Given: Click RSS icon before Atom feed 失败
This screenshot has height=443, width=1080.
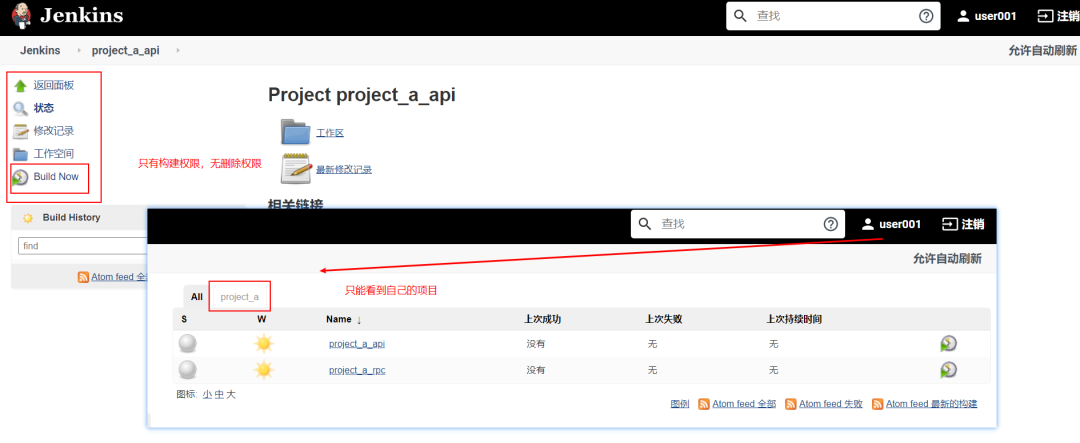Looking at the screenshot, I should pyautogui.click(x=791, y=404).
